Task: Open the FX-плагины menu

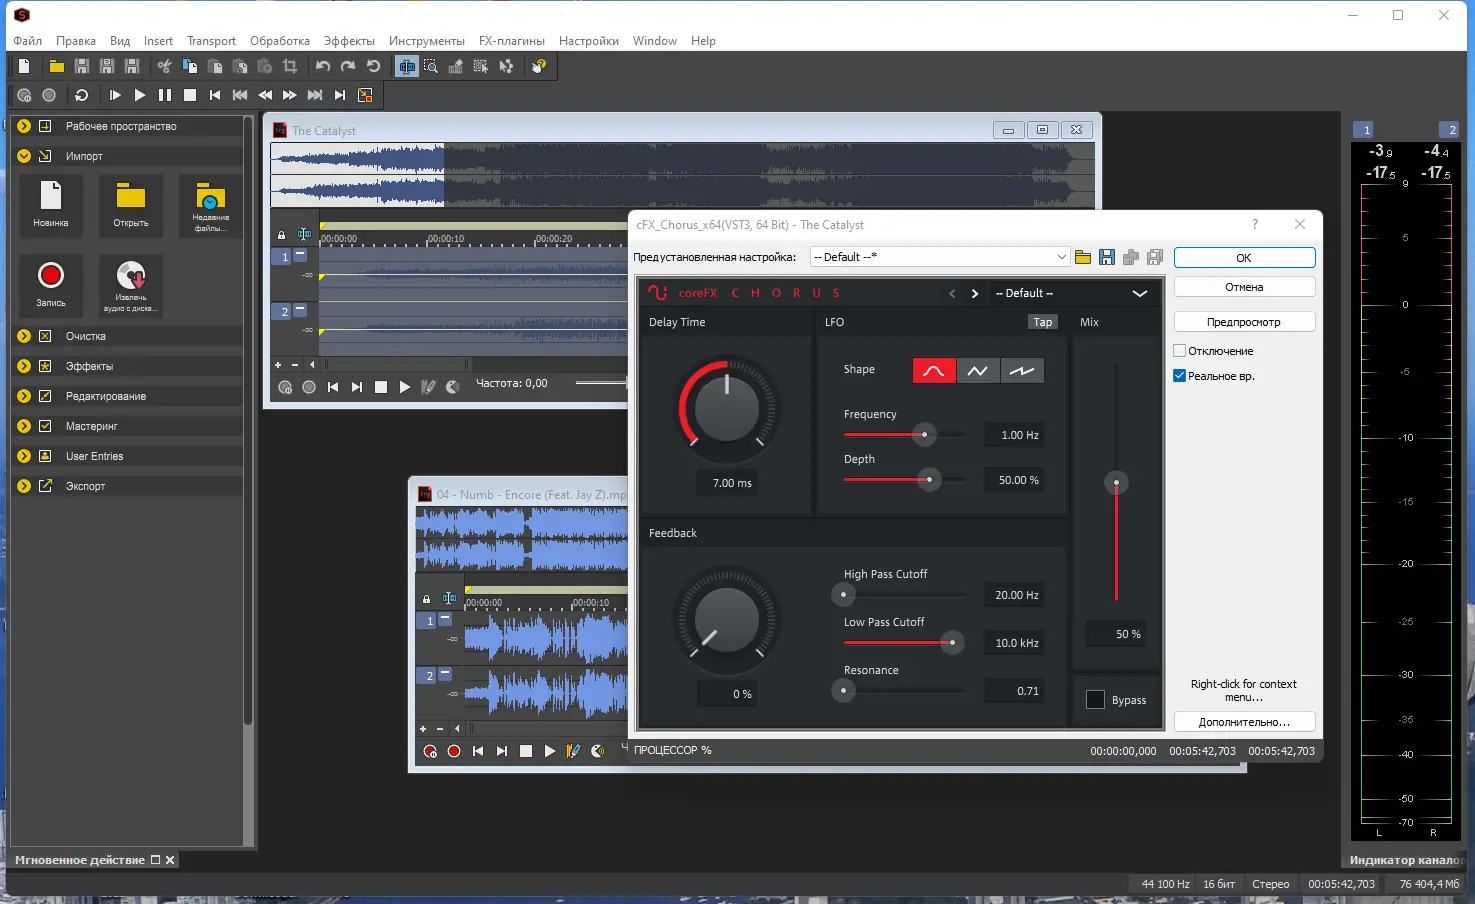Action: pos(511,41)
